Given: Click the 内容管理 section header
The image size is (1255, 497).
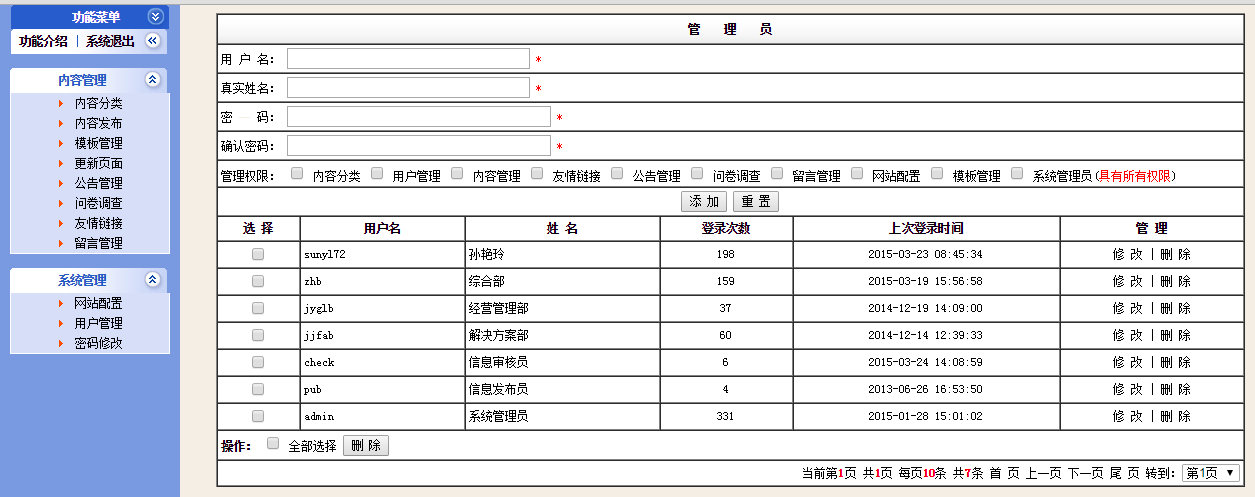Looking at the screenshot, I should 82,80.
